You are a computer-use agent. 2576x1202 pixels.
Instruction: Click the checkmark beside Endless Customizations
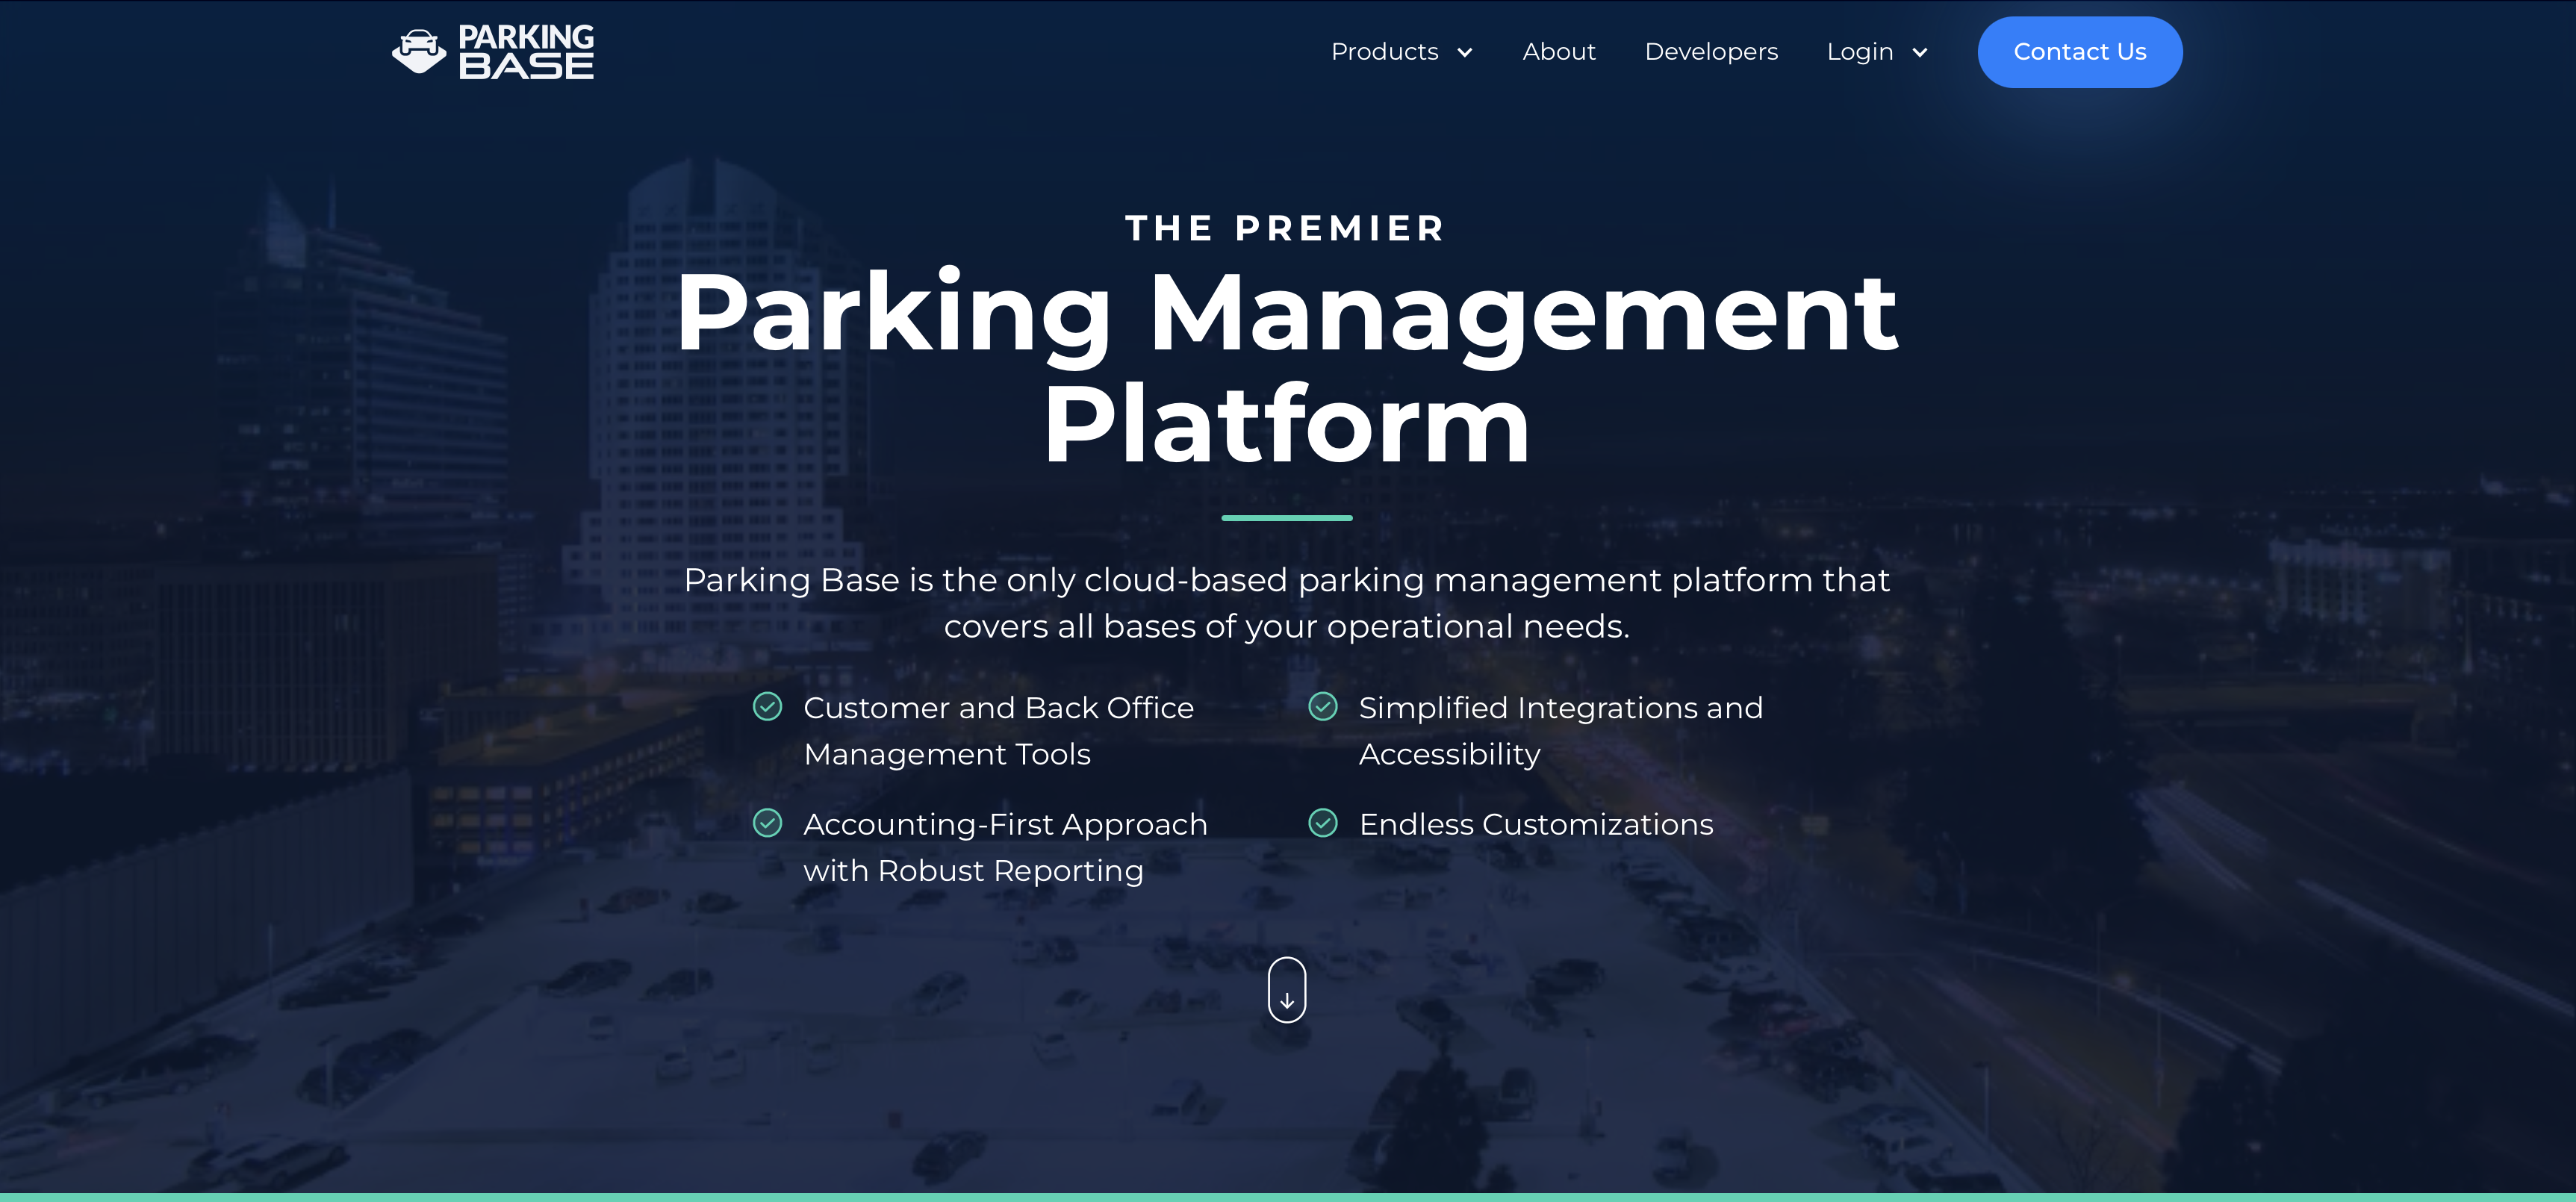tap(1323, 824)
